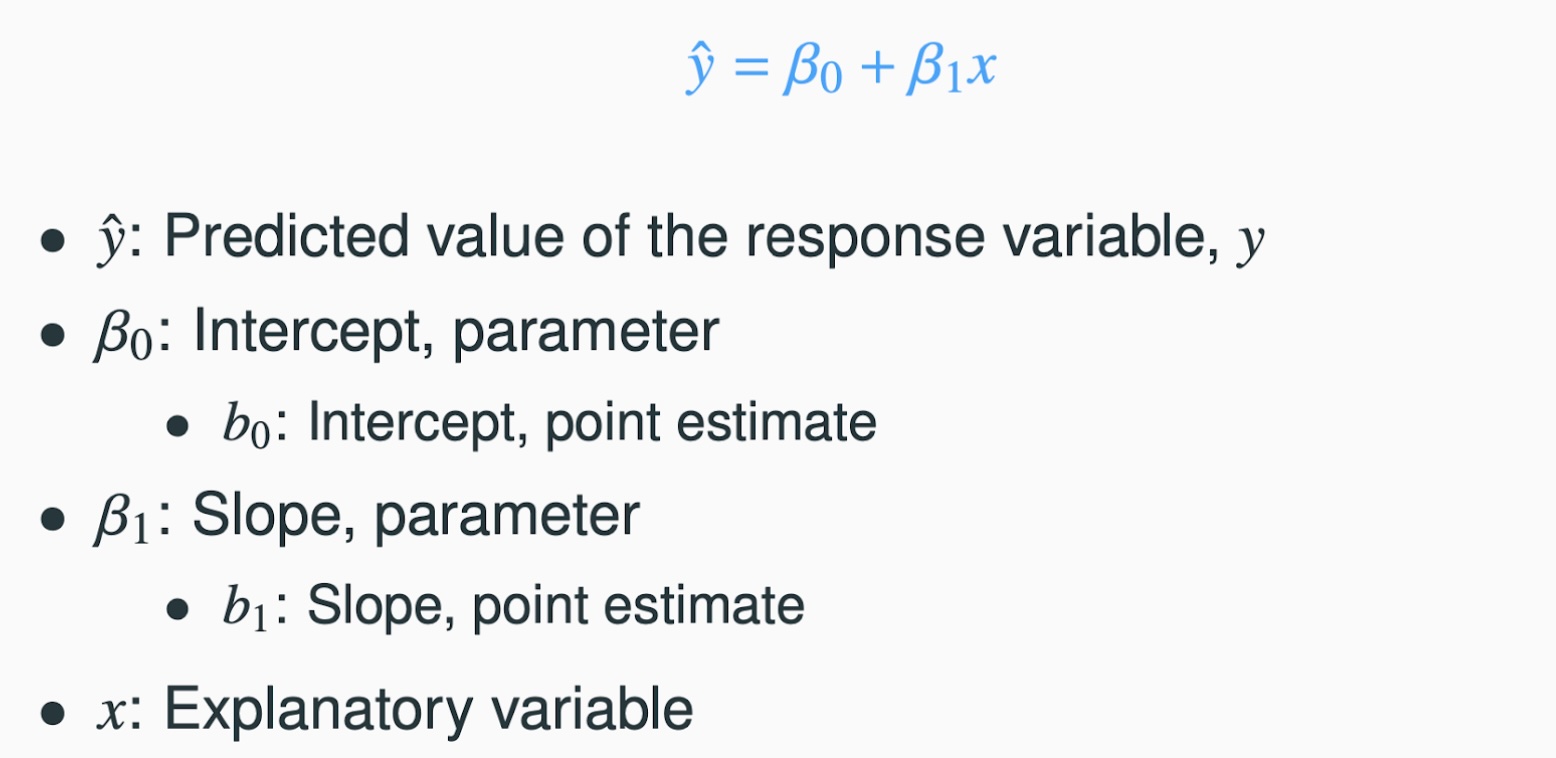Click the "Intercept, parameter" text
The height and width of the screenshot is (758, 1556).
pyautogui.click(x=455, y=331)
